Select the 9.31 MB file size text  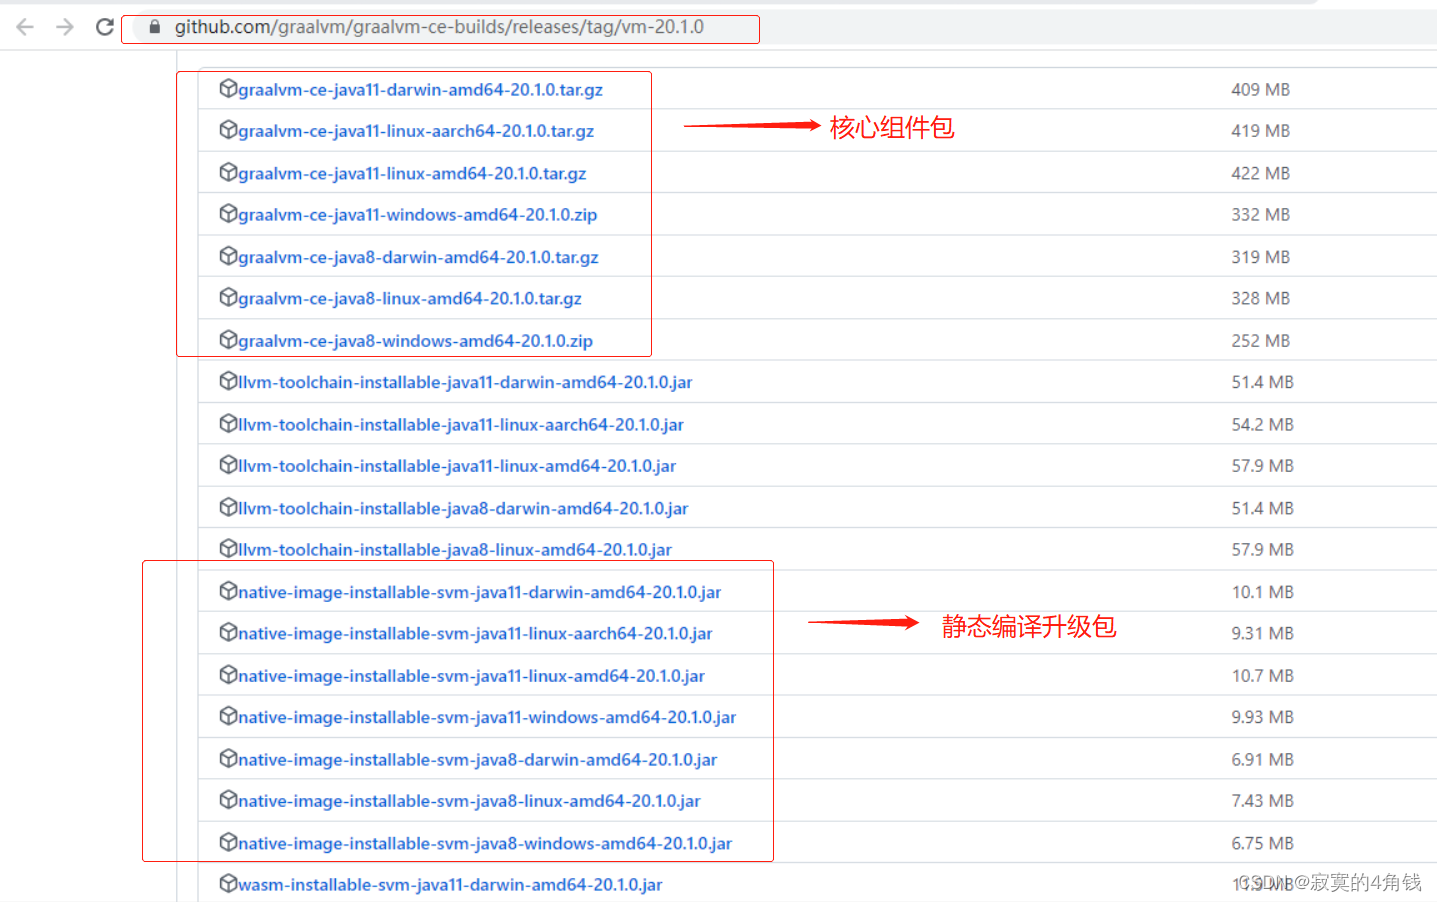click(1262, 634)
